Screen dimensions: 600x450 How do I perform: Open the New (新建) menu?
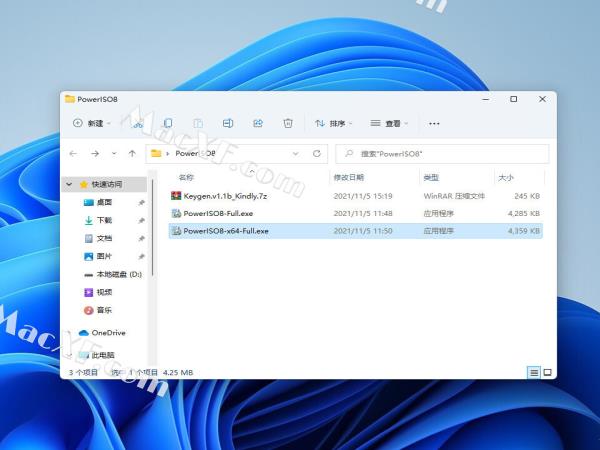[91, 123]
